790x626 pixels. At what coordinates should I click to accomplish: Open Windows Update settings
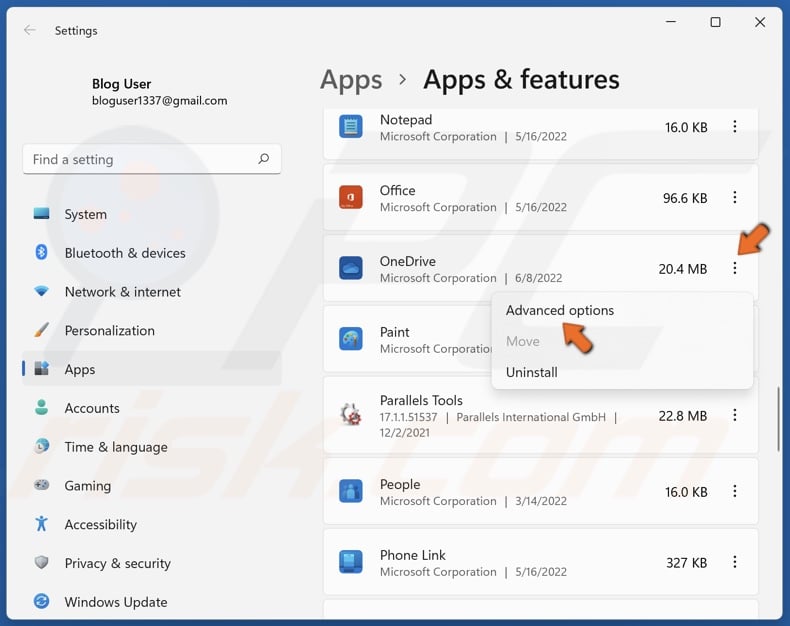[x=151, y=602]
